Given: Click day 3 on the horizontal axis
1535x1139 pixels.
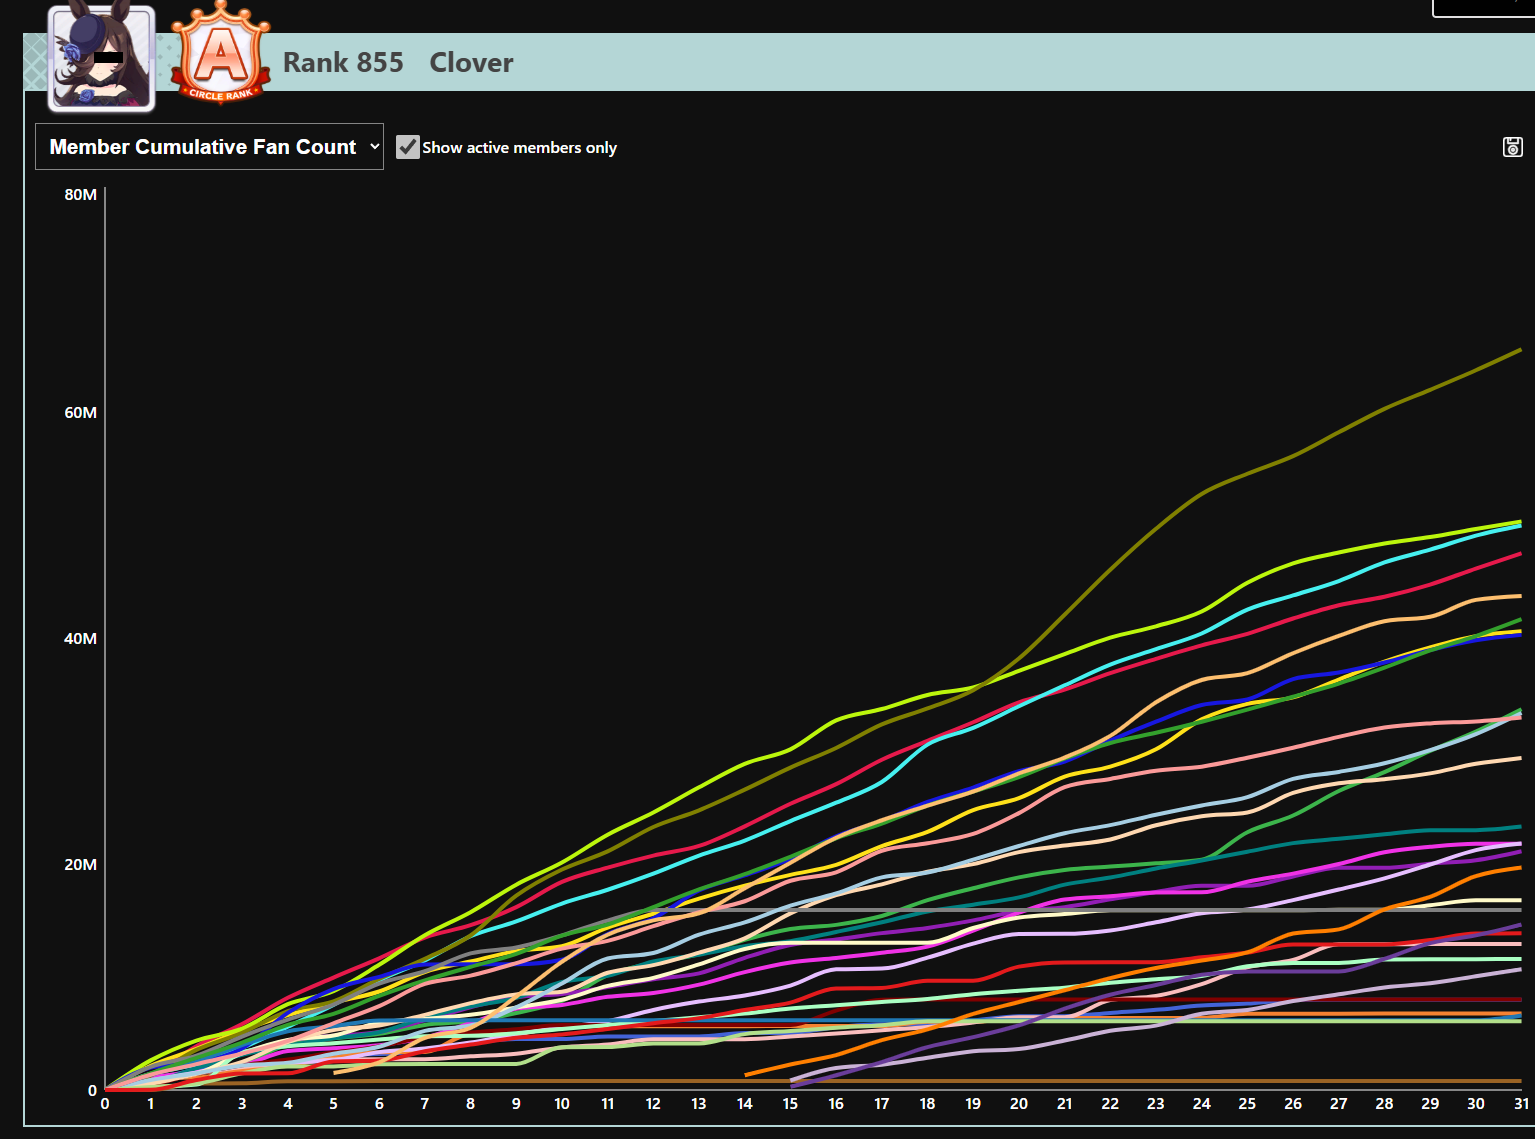Looking at the screenshot, I should tap(242, 1104).
